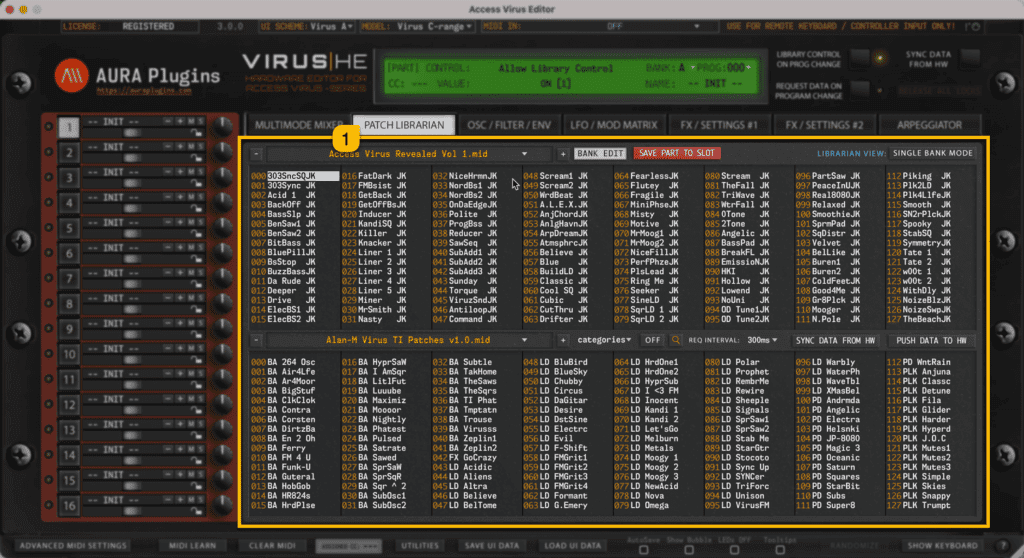The image size is (1024, 558).
Task: Select the part 7 number button
Action: click(69, 279)
